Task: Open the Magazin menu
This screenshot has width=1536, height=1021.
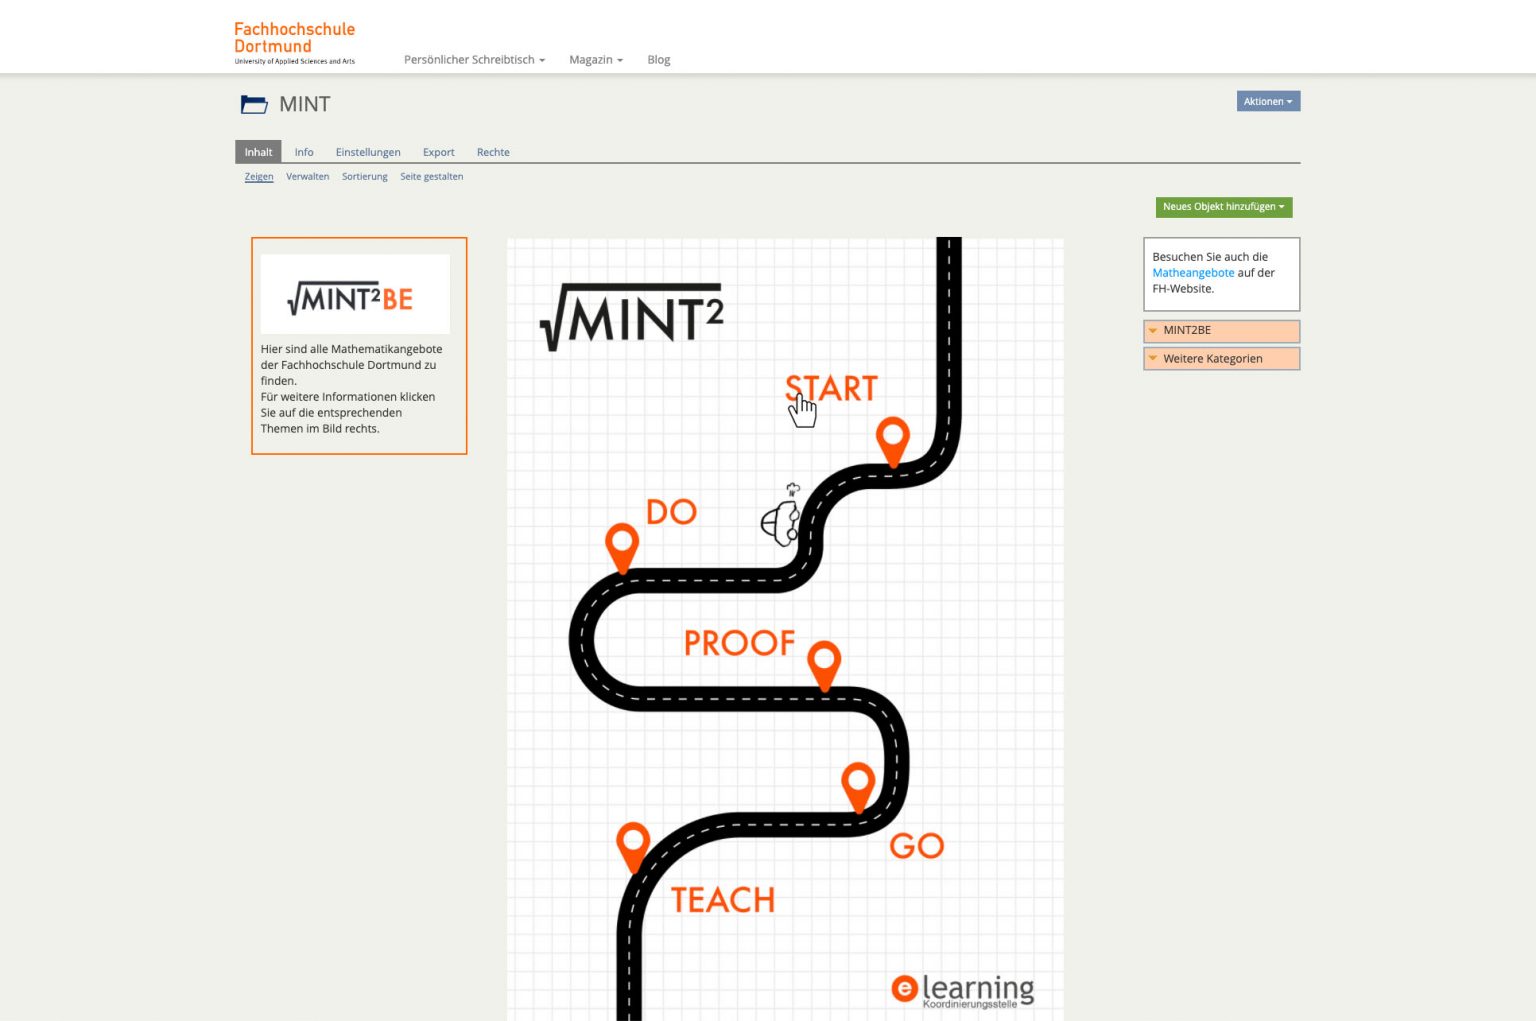Action: click(595, 59)
